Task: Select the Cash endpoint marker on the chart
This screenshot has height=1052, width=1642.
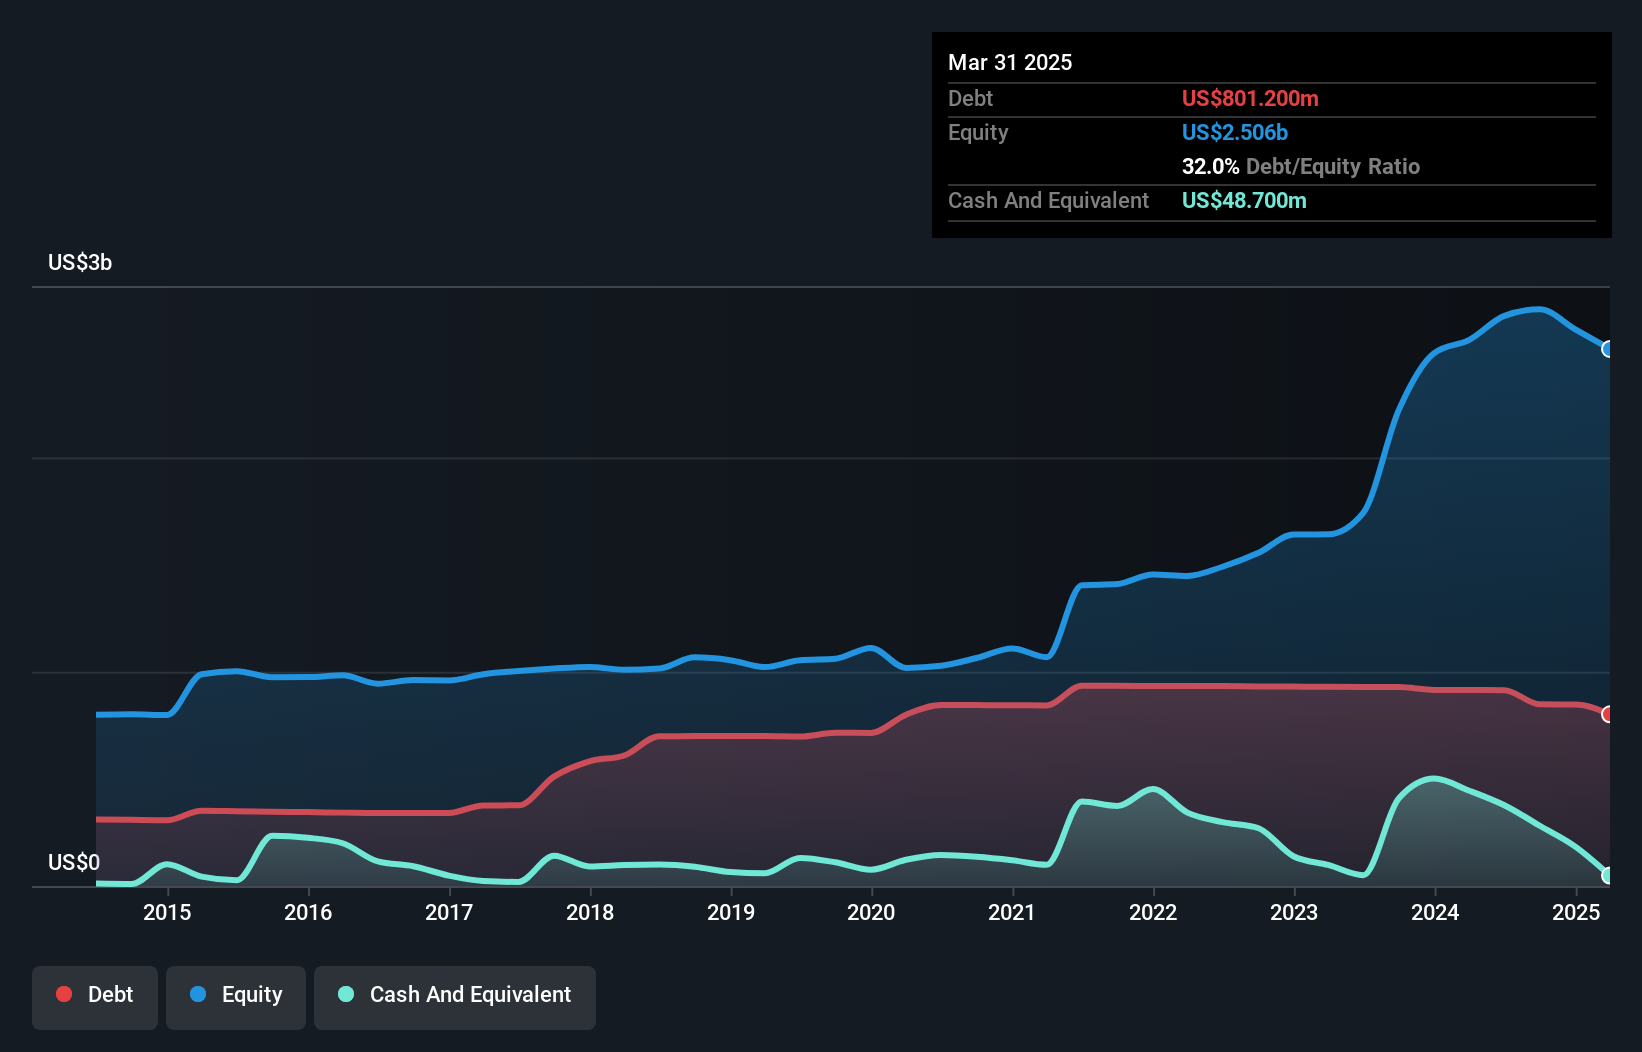Action: point(1607,873)
